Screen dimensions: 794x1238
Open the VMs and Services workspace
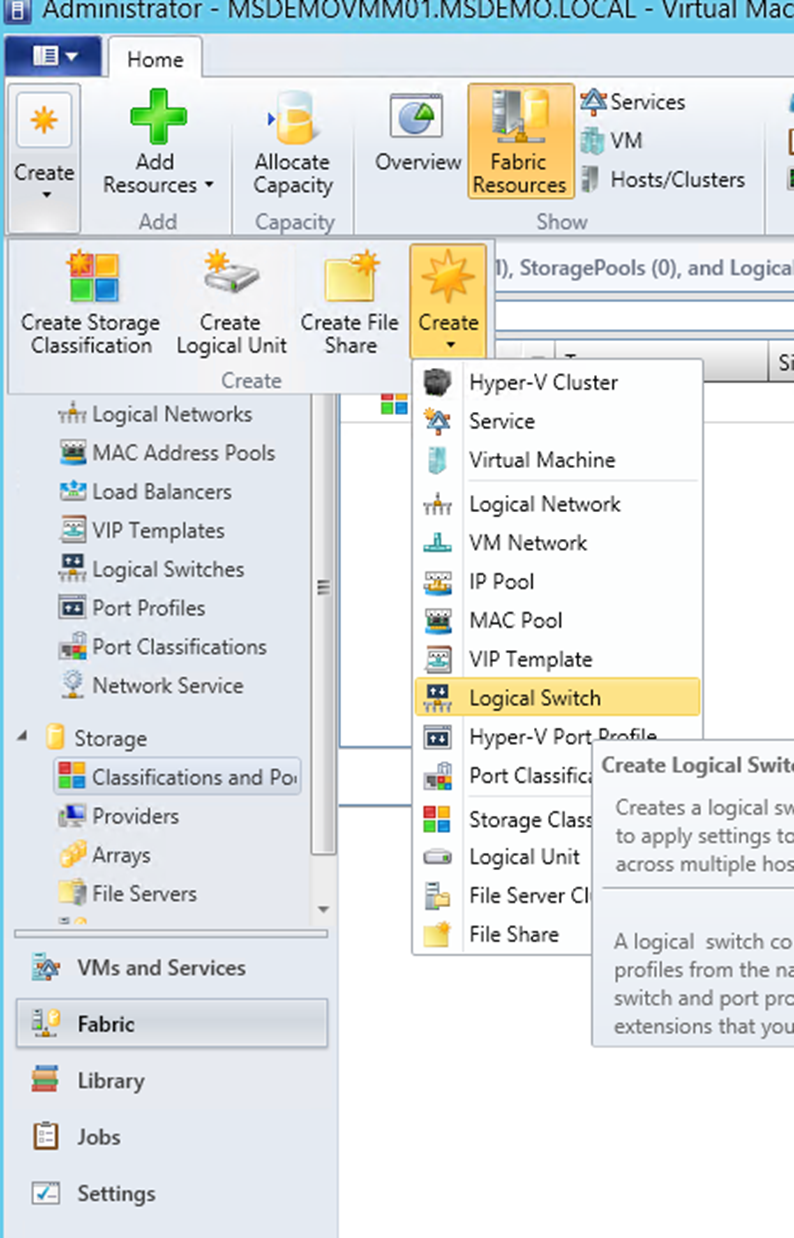coord(171,968)
